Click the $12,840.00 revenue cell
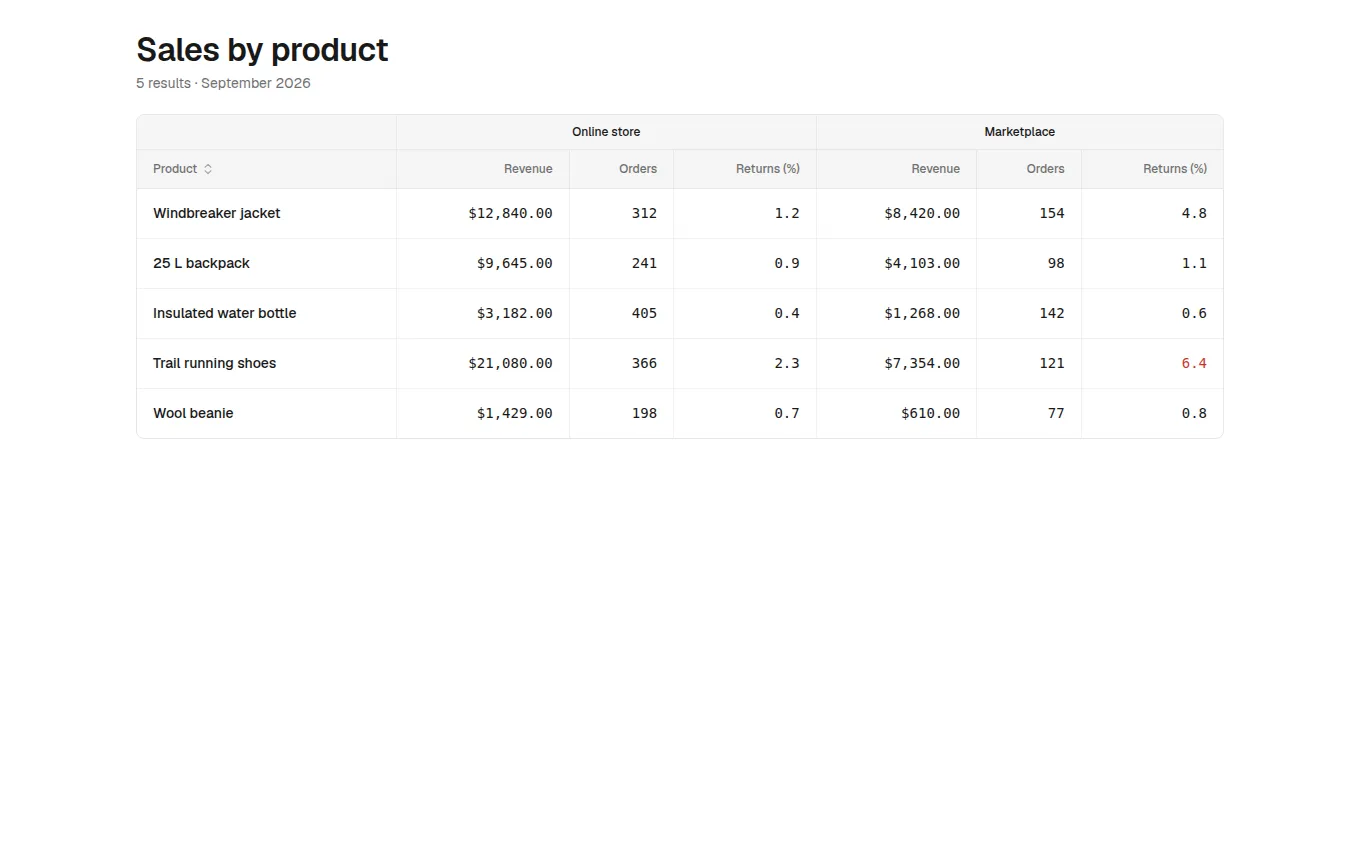This screenshot has height=850, width=1360. pos(483,213)
